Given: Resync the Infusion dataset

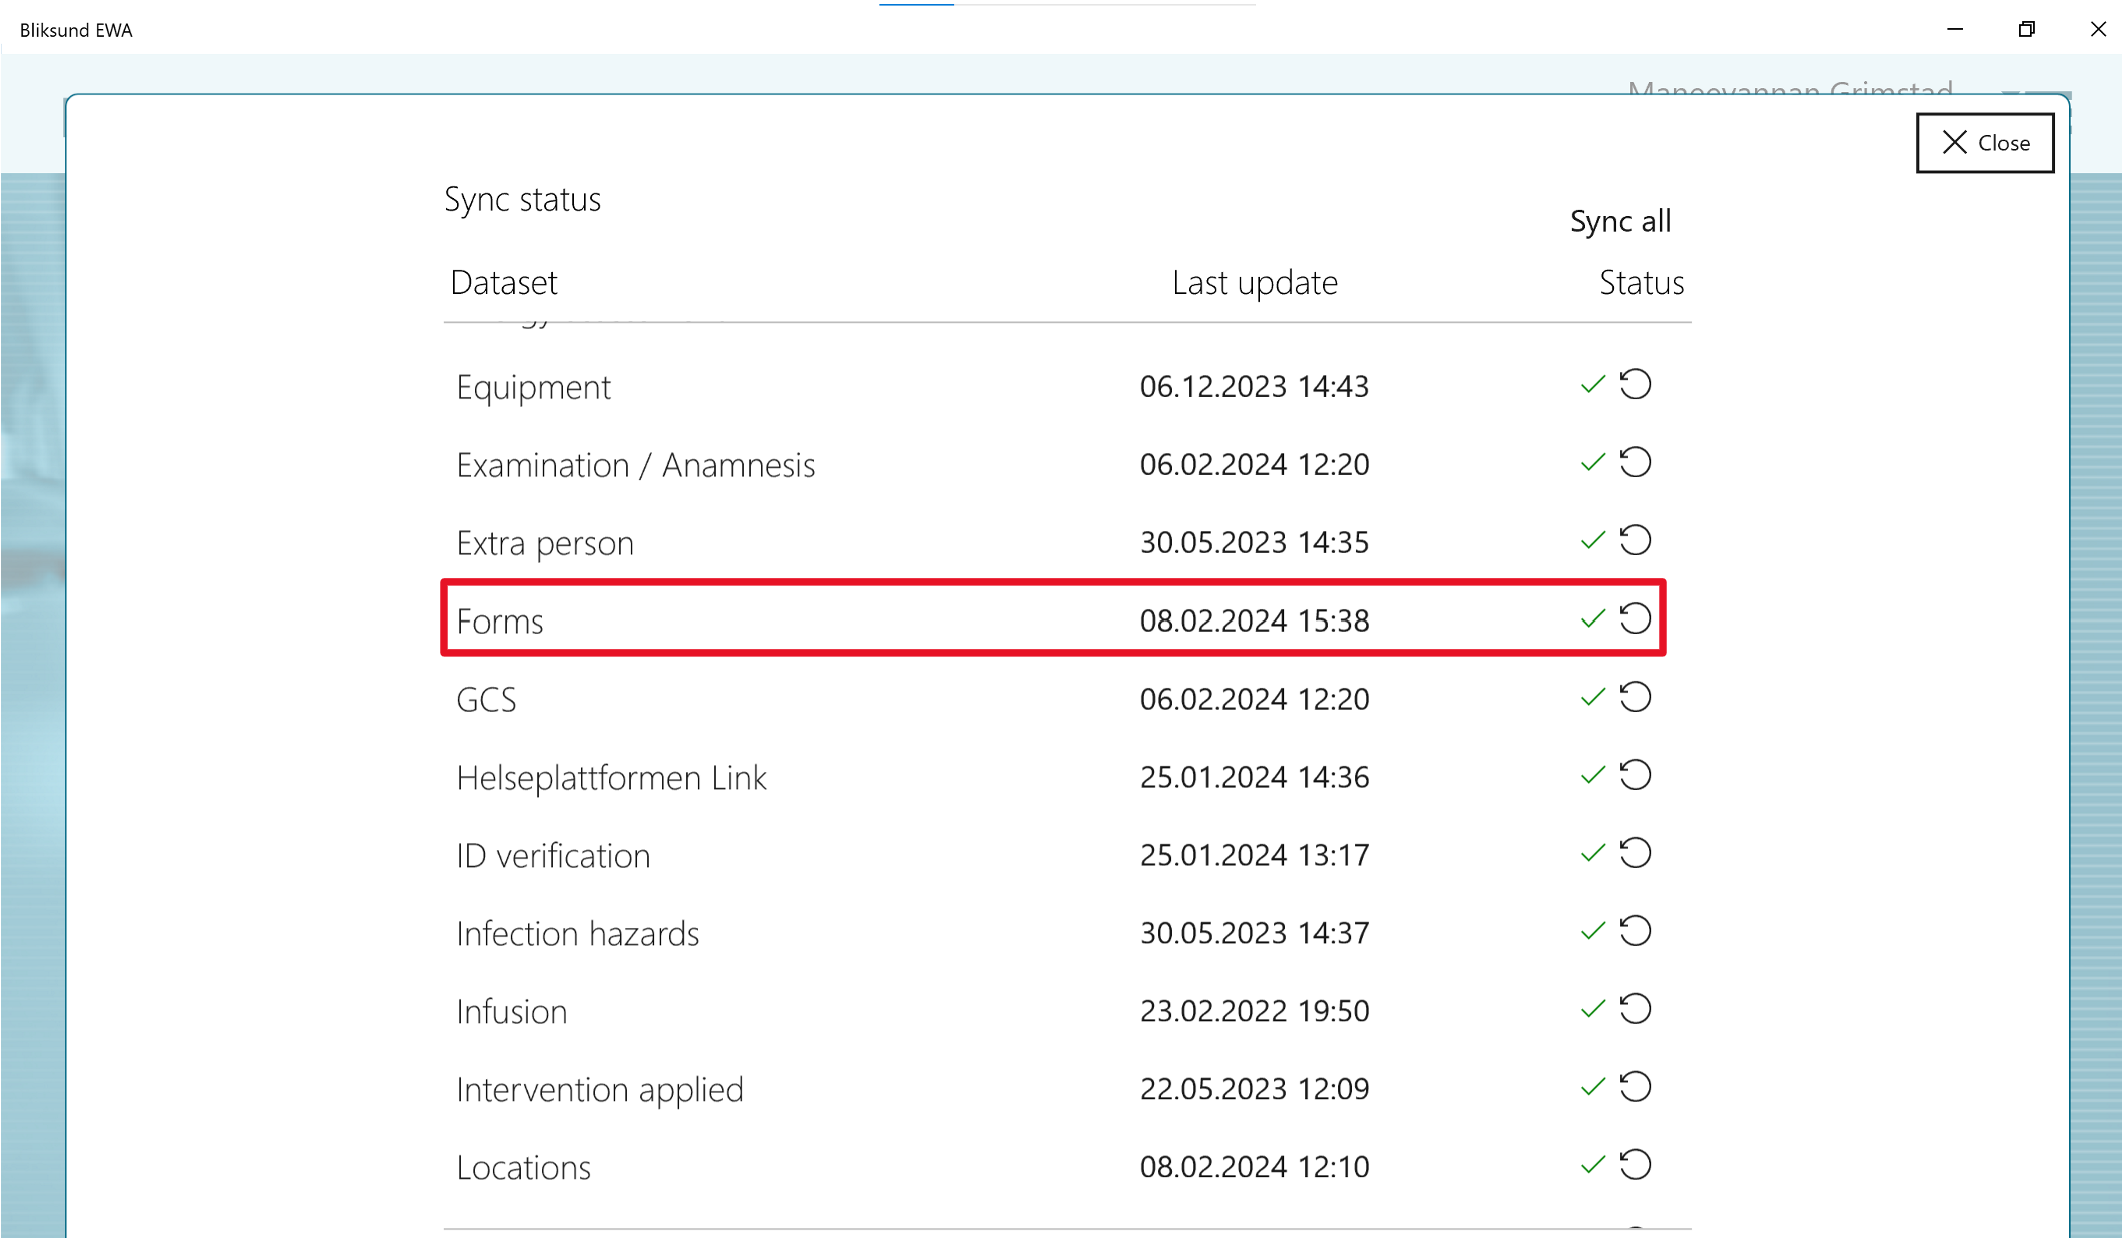Looking at the screenshot, I should 1635,1009.
